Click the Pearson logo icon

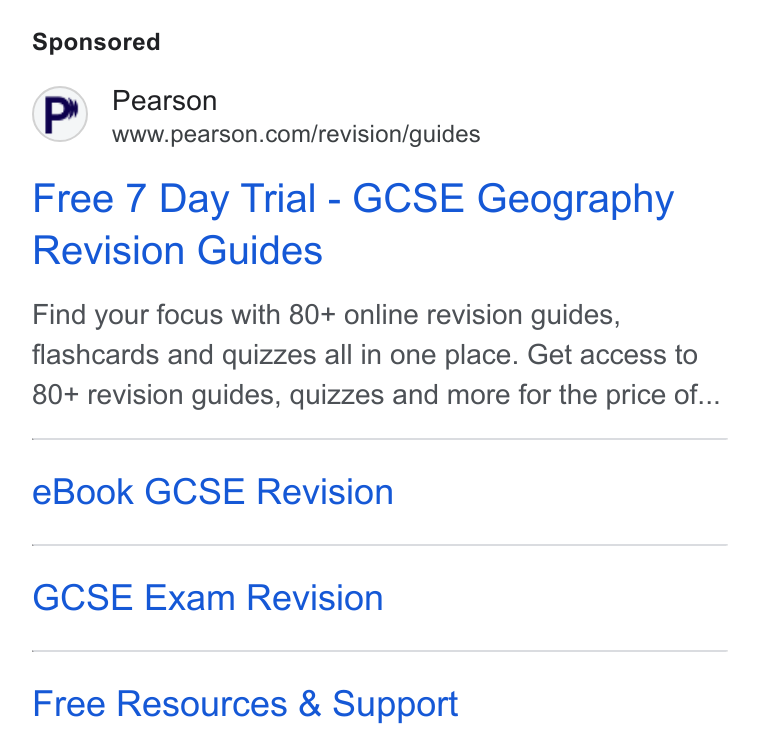point(60,114)
